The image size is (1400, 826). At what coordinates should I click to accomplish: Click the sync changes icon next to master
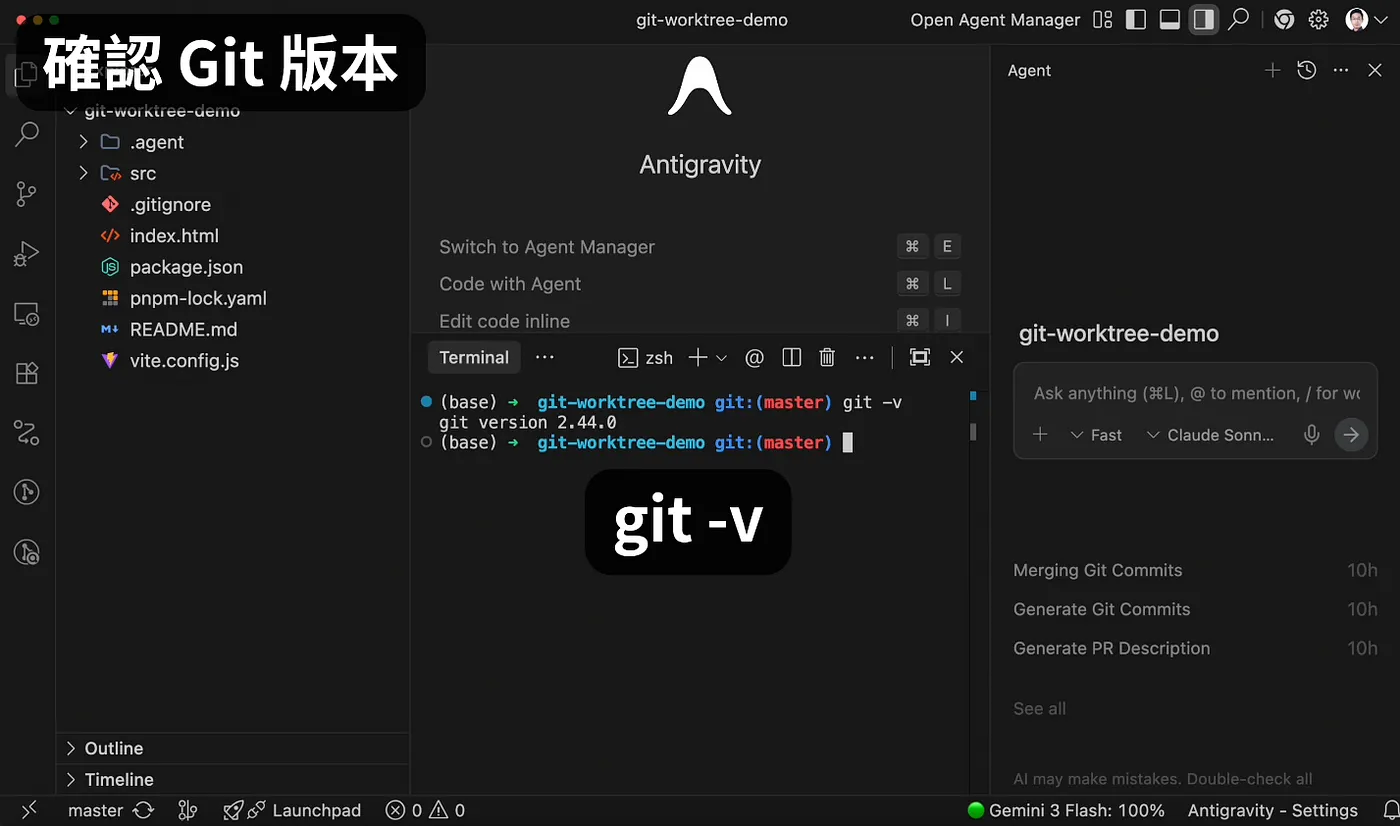click(143, 810)
